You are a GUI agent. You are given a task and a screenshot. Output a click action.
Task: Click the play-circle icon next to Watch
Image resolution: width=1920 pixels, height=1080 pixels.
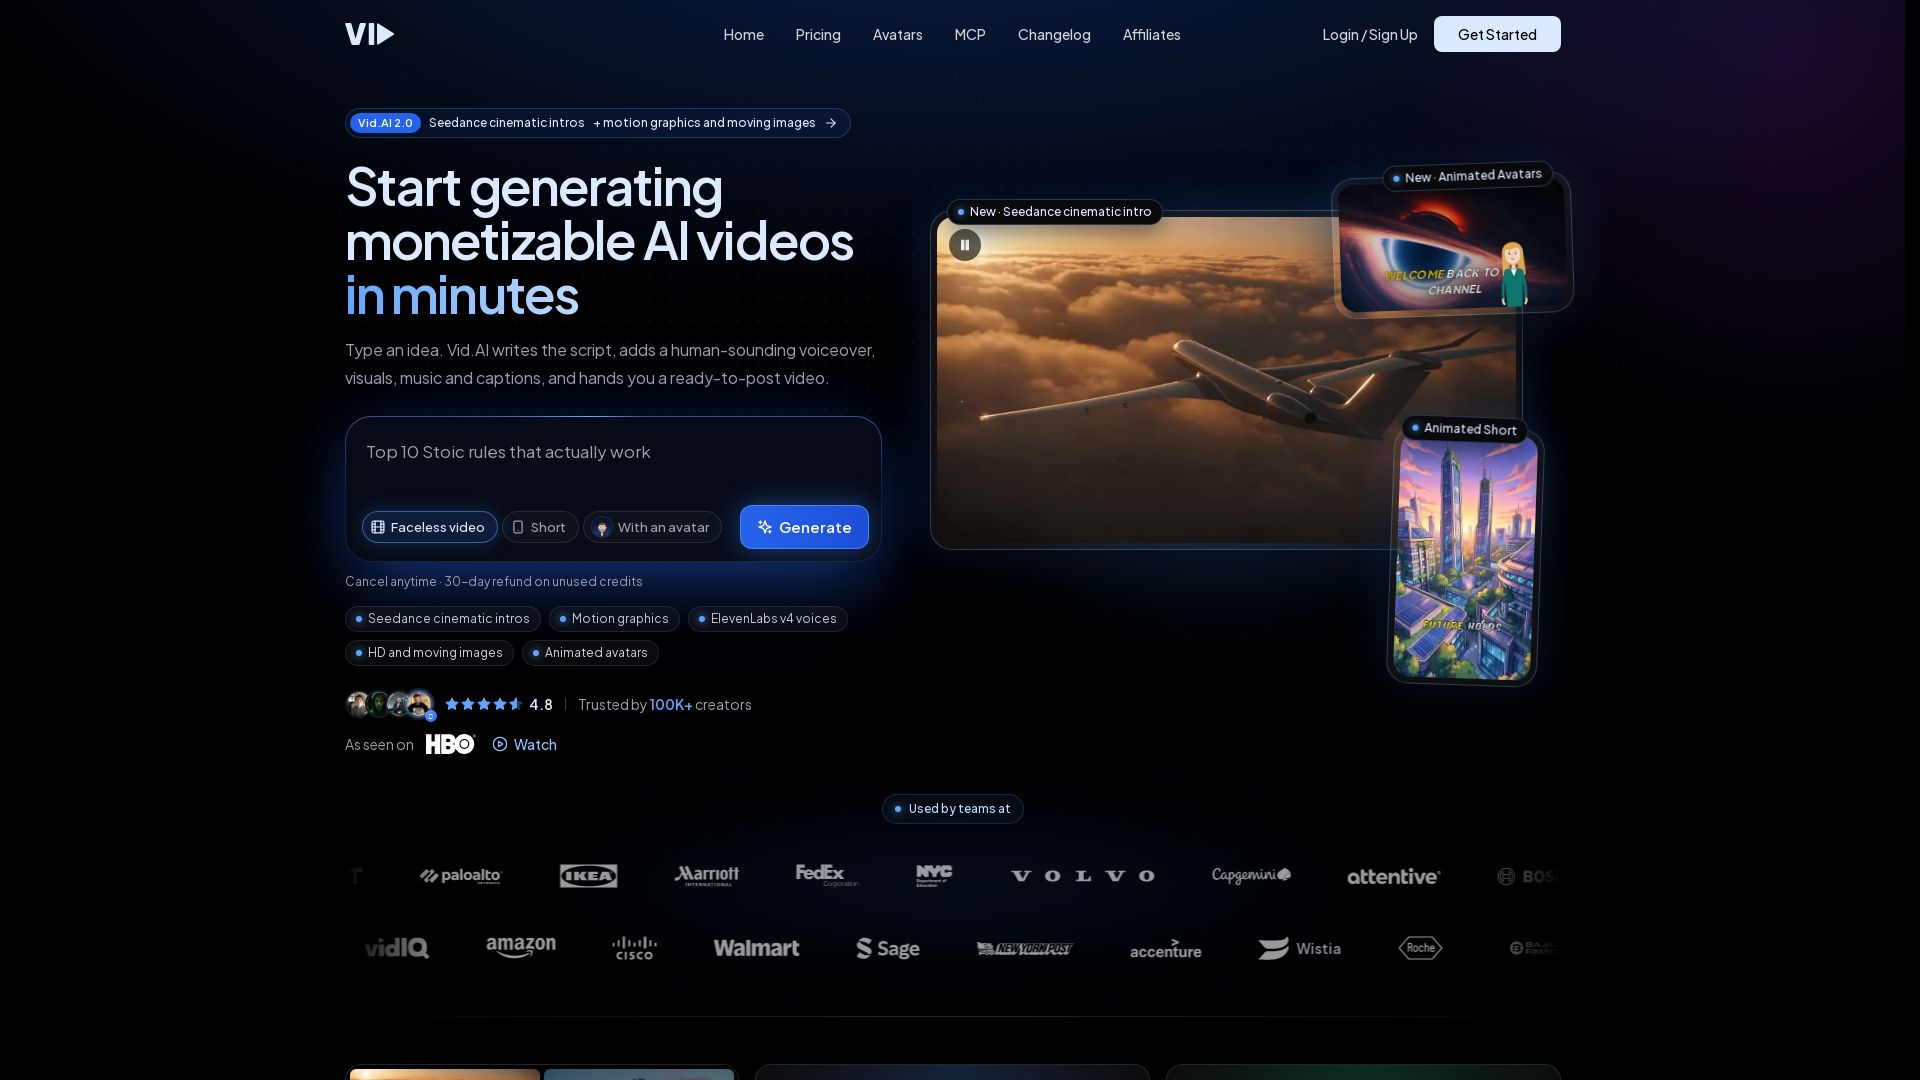(500, 744)
